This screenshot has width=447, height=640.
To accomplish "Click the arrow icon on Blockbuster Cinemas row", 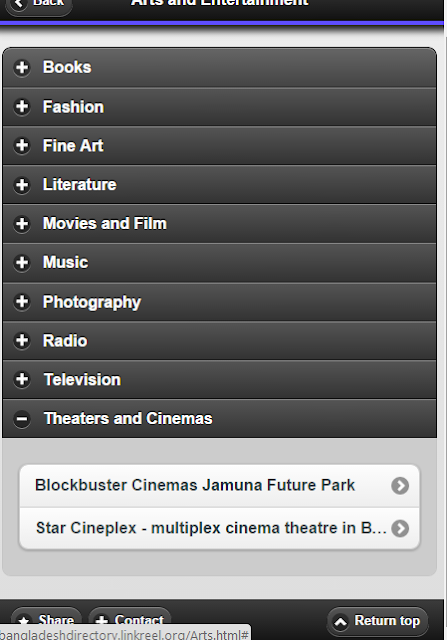I will click(400, 486).
